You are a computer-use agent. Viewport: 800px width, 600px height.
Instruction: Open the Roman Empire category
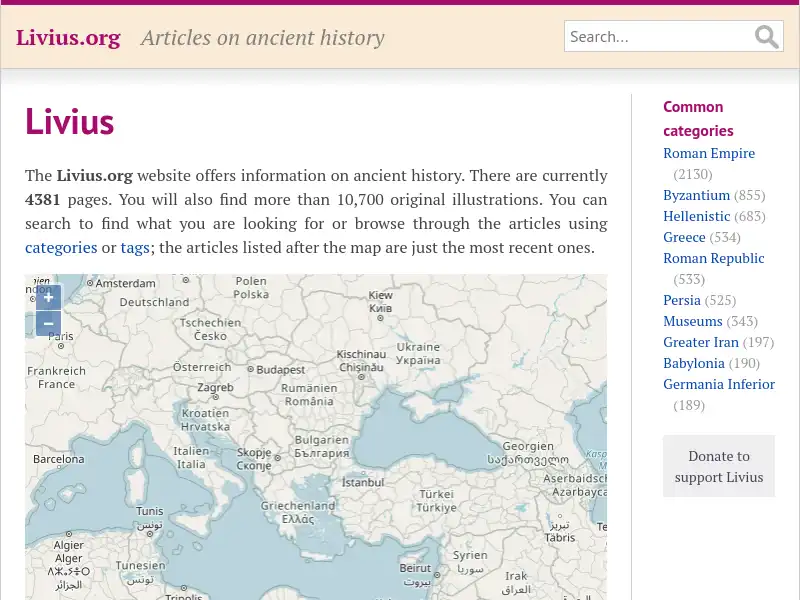[x=709, y=153]
